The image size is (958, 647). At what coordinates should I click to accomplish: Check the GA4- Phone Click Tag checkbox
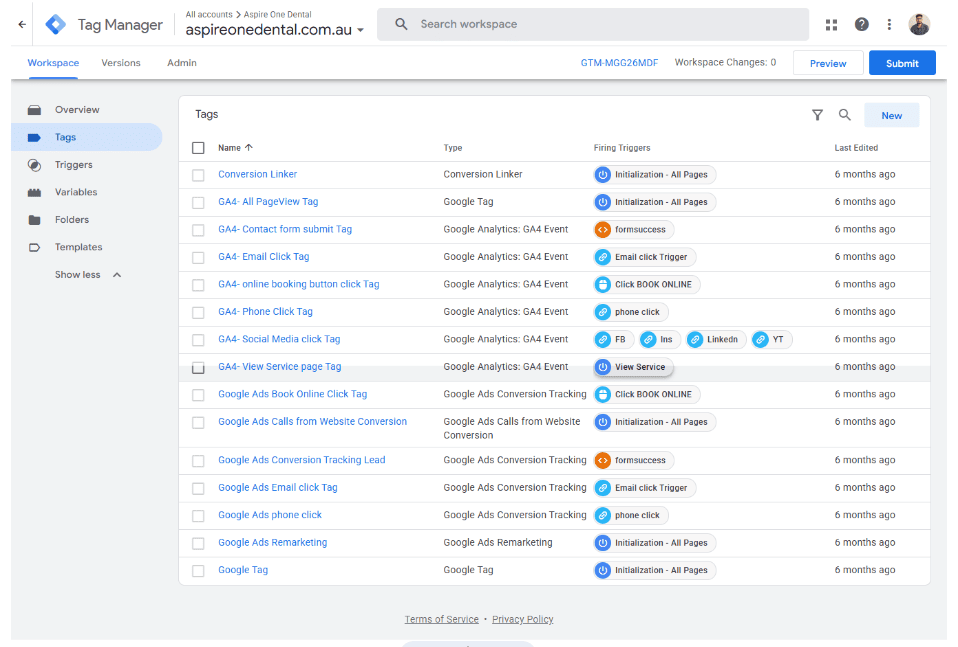pyautogui.click(x=198, y=313)
